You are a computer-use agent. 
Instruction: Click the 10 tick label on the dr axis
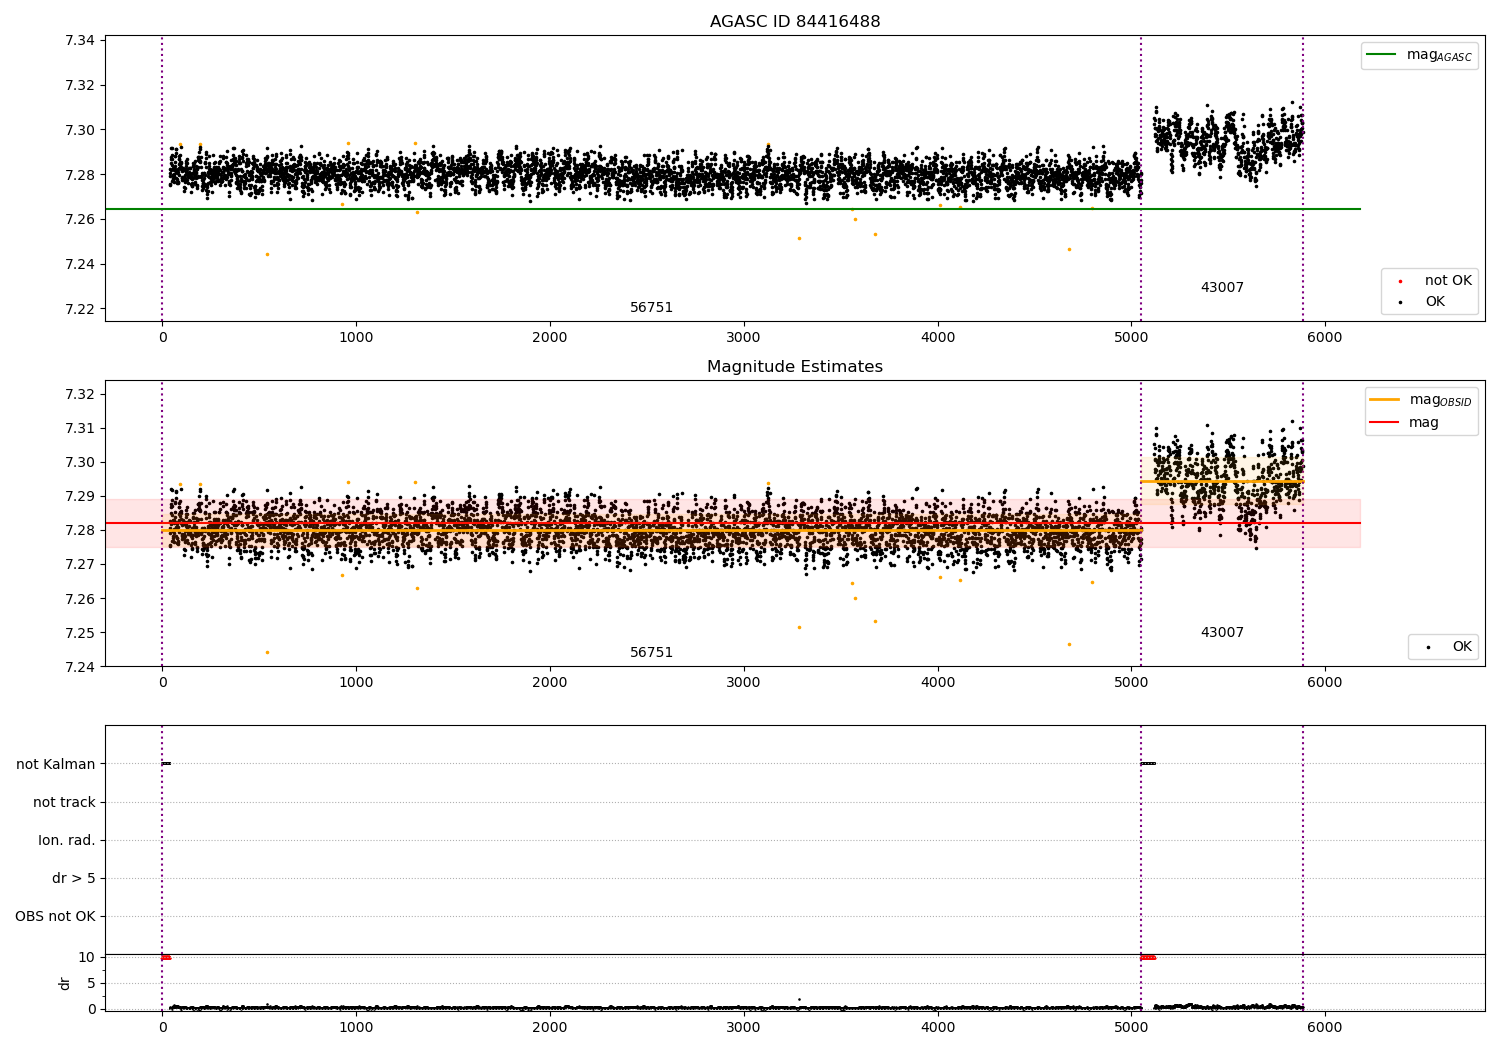click(x=87, y=957)
